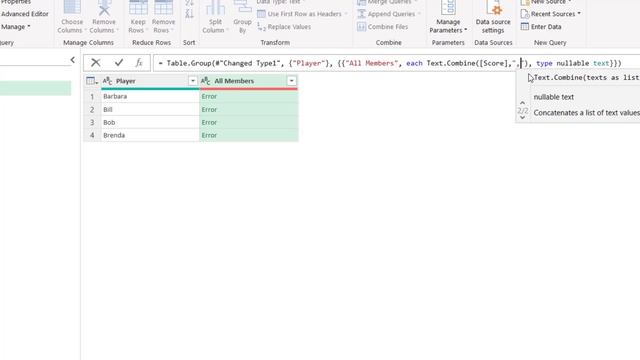Screen dimensions: 640x360
Task: Select row number 4
Action: (x=92, y=135)
